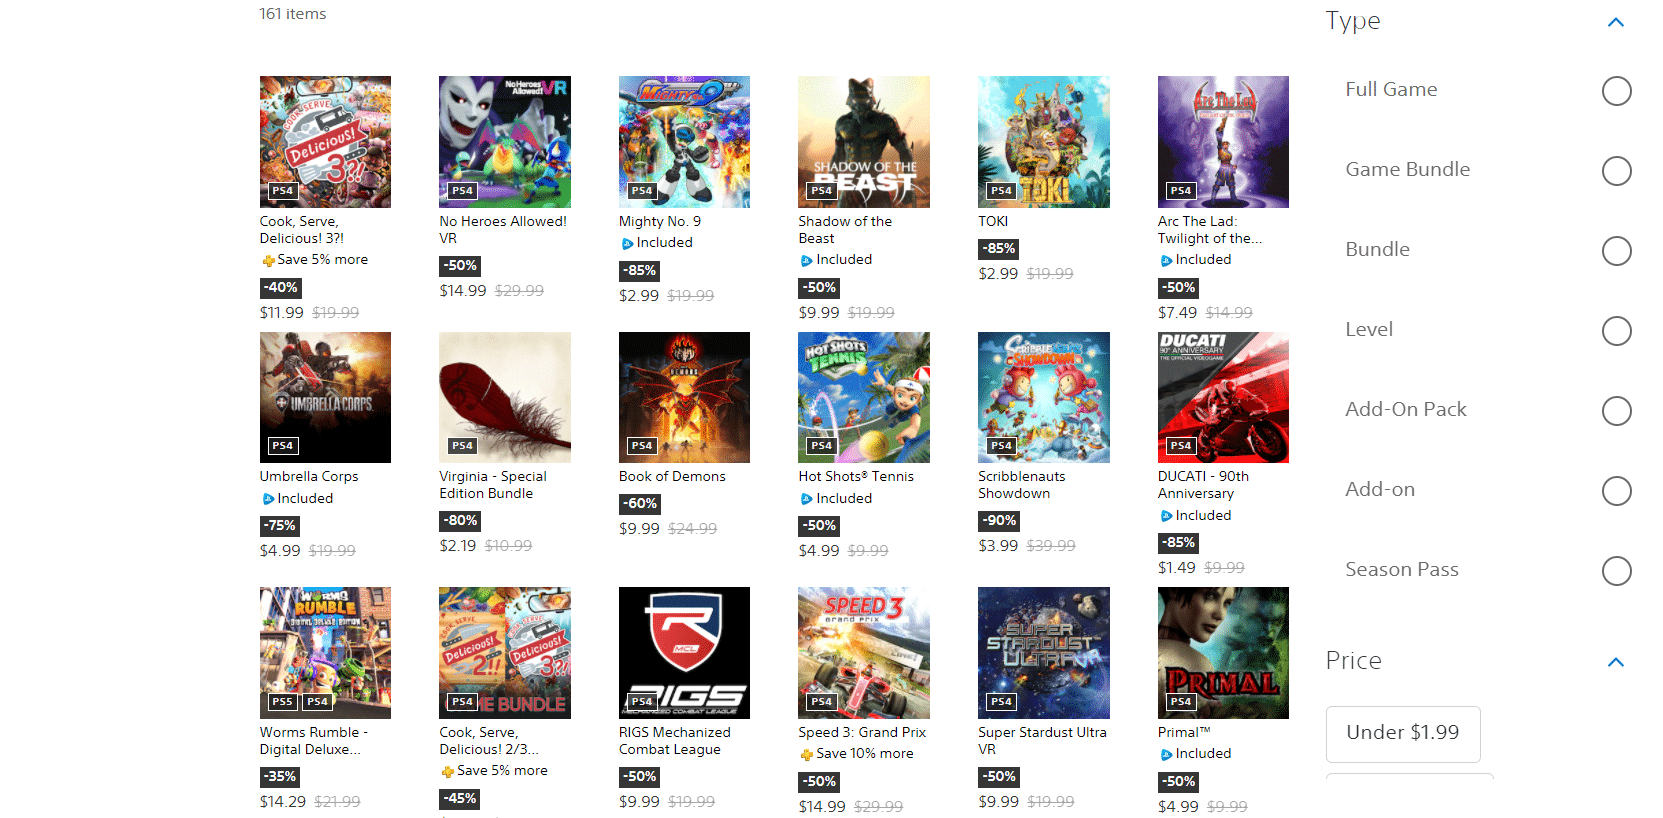Click PS5 badge on Worms Rumble cover
This screenshot has height=818, width=1663.
point(283,702)
